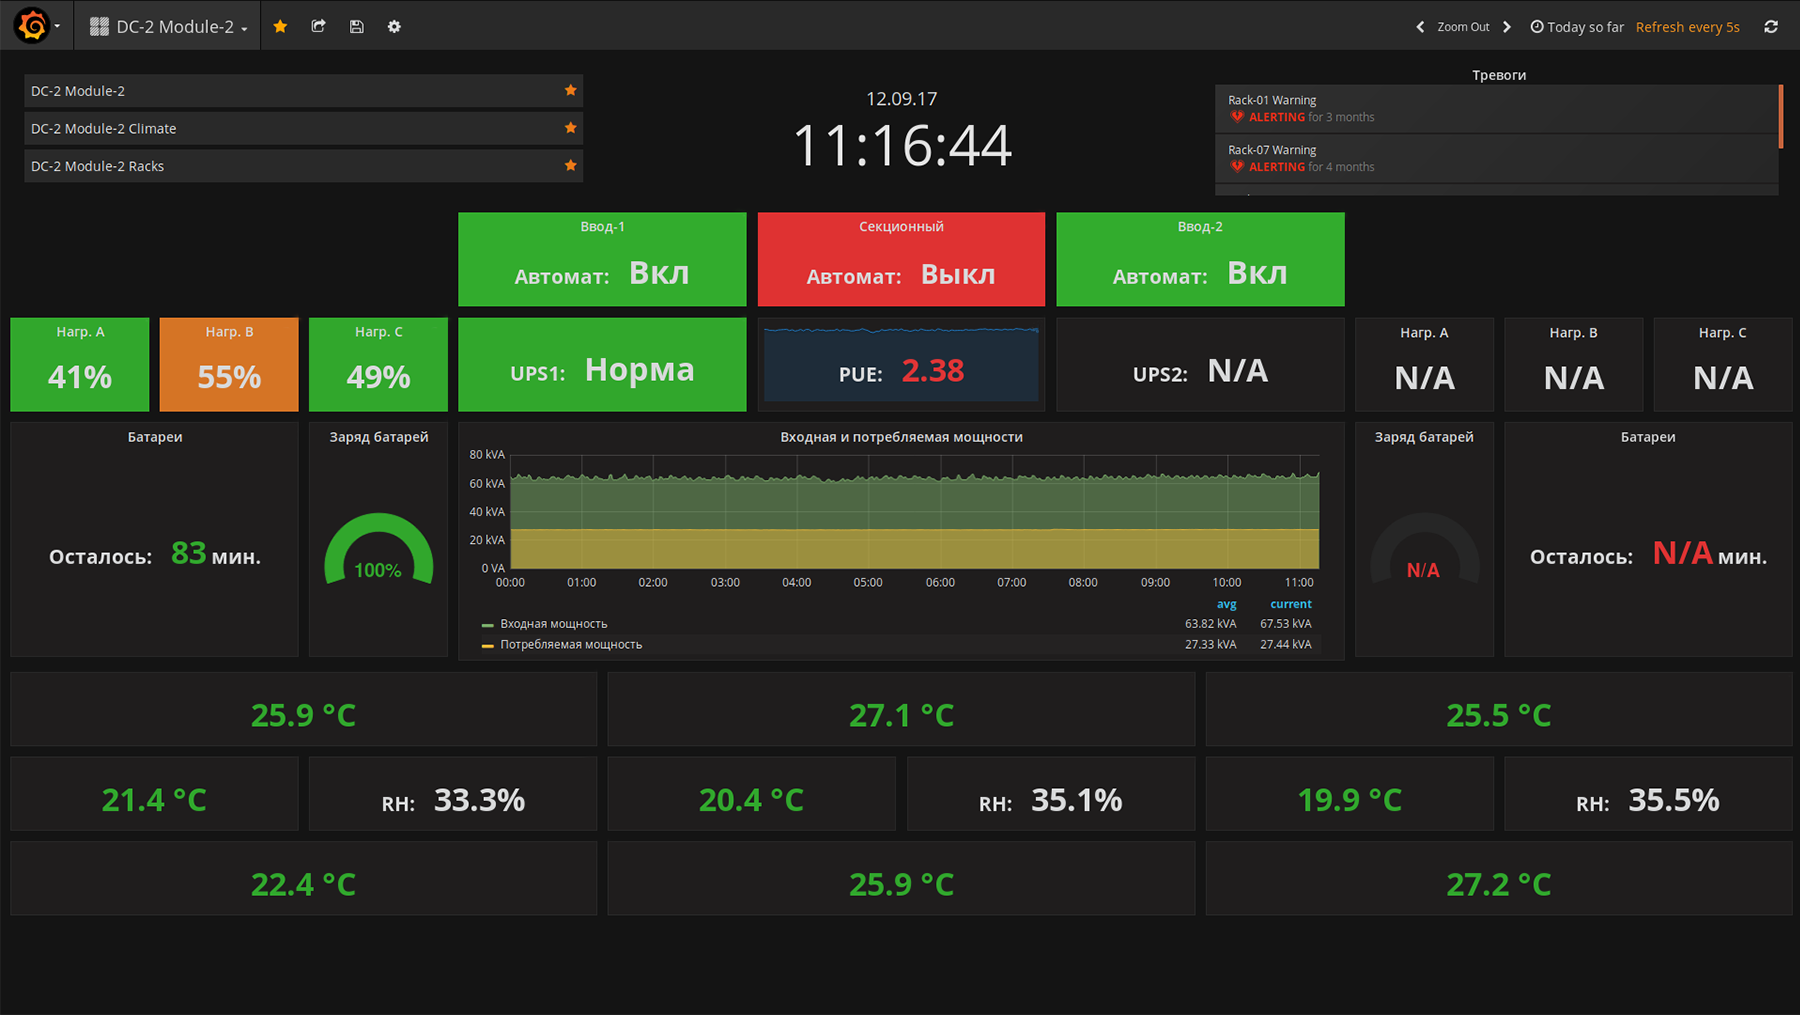Shift time range back with left chevron
Viewport: 1800px width, 1015px height.
point(1420,27)
